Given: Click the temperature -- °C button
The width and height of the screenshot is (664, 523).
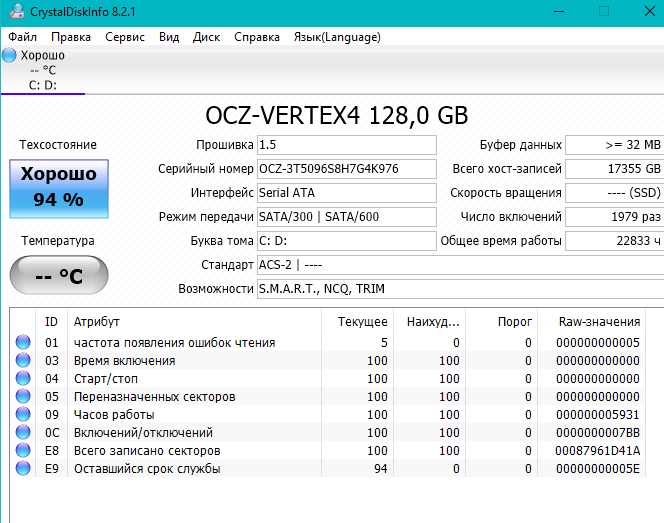Looking at the screenshot, I should 59,275.
